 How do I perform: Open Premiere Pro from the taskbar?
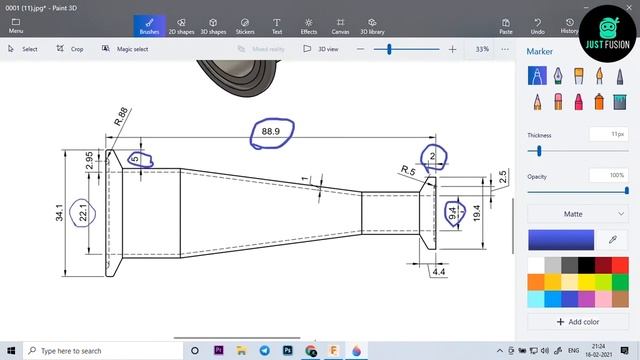click(x=218, y=350)
